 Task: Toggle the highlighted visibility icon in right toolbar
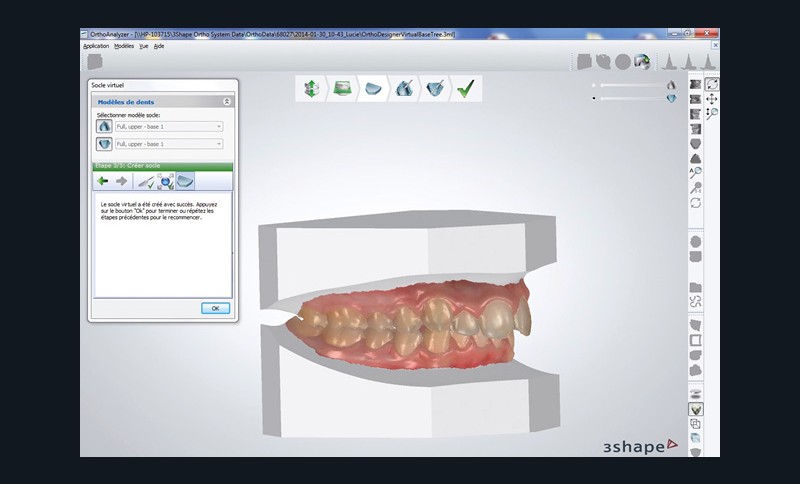(695, 408)
